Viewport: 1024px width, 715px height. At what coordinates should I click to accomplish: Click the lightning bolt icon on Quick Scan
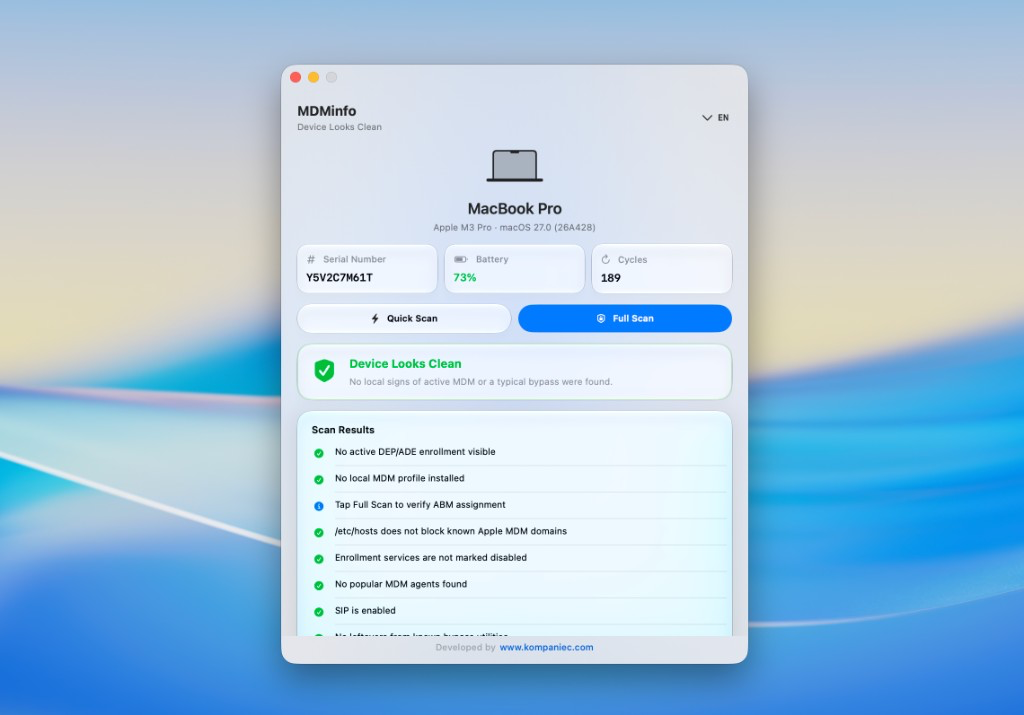coord(375,319)
